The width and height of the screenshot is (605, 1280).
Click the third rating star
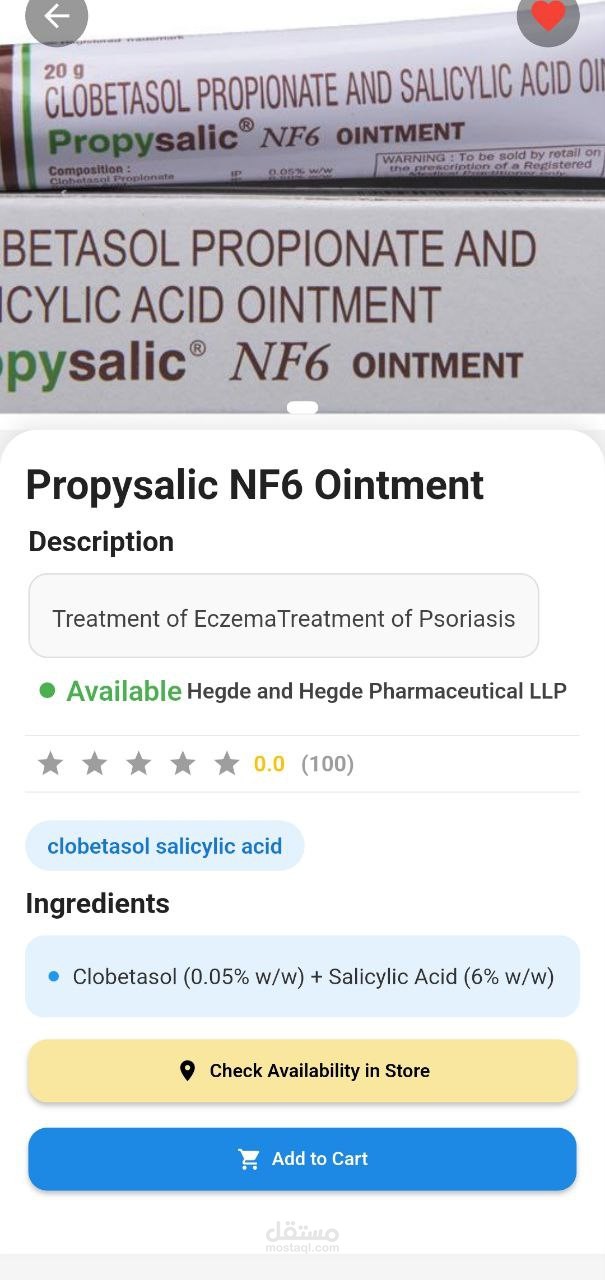pyautogui.click(x=138, y=764)
